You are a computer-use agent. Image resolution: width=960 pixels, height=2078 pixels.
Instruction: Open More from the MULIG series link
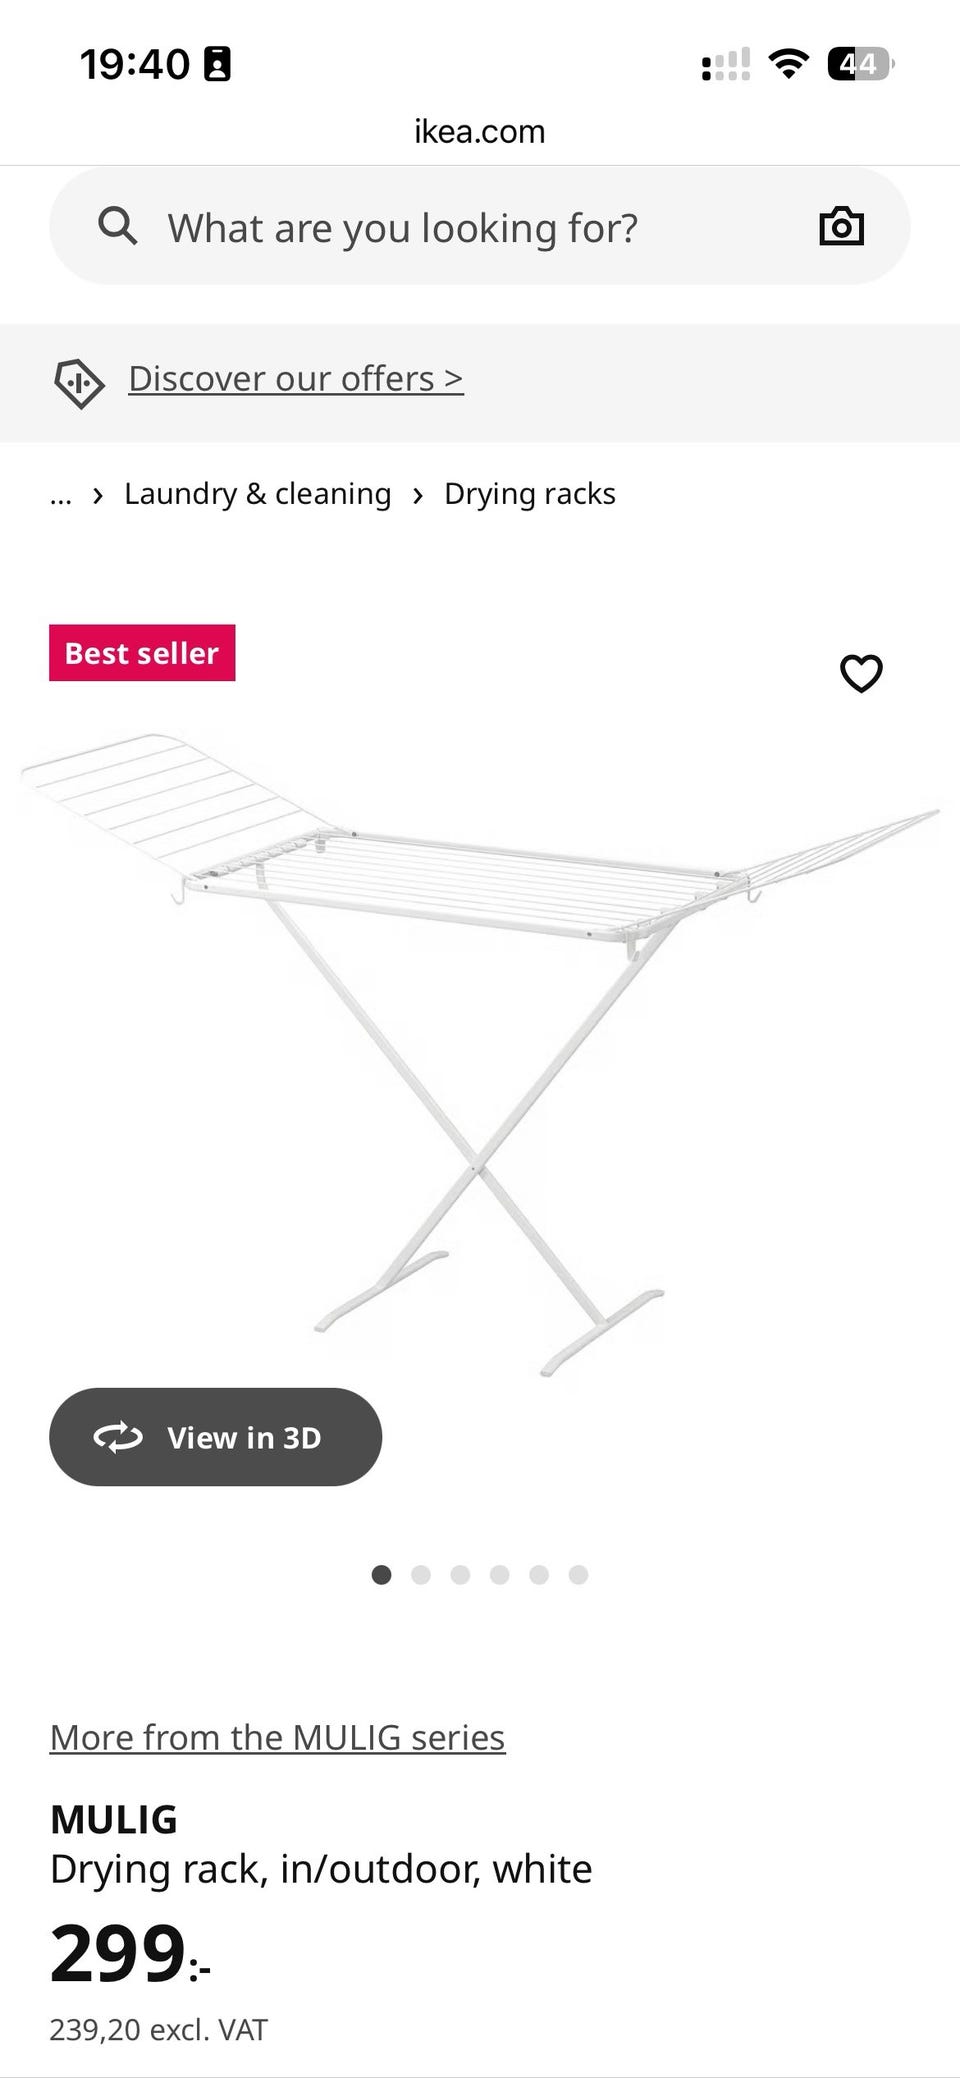(278, 1738)
